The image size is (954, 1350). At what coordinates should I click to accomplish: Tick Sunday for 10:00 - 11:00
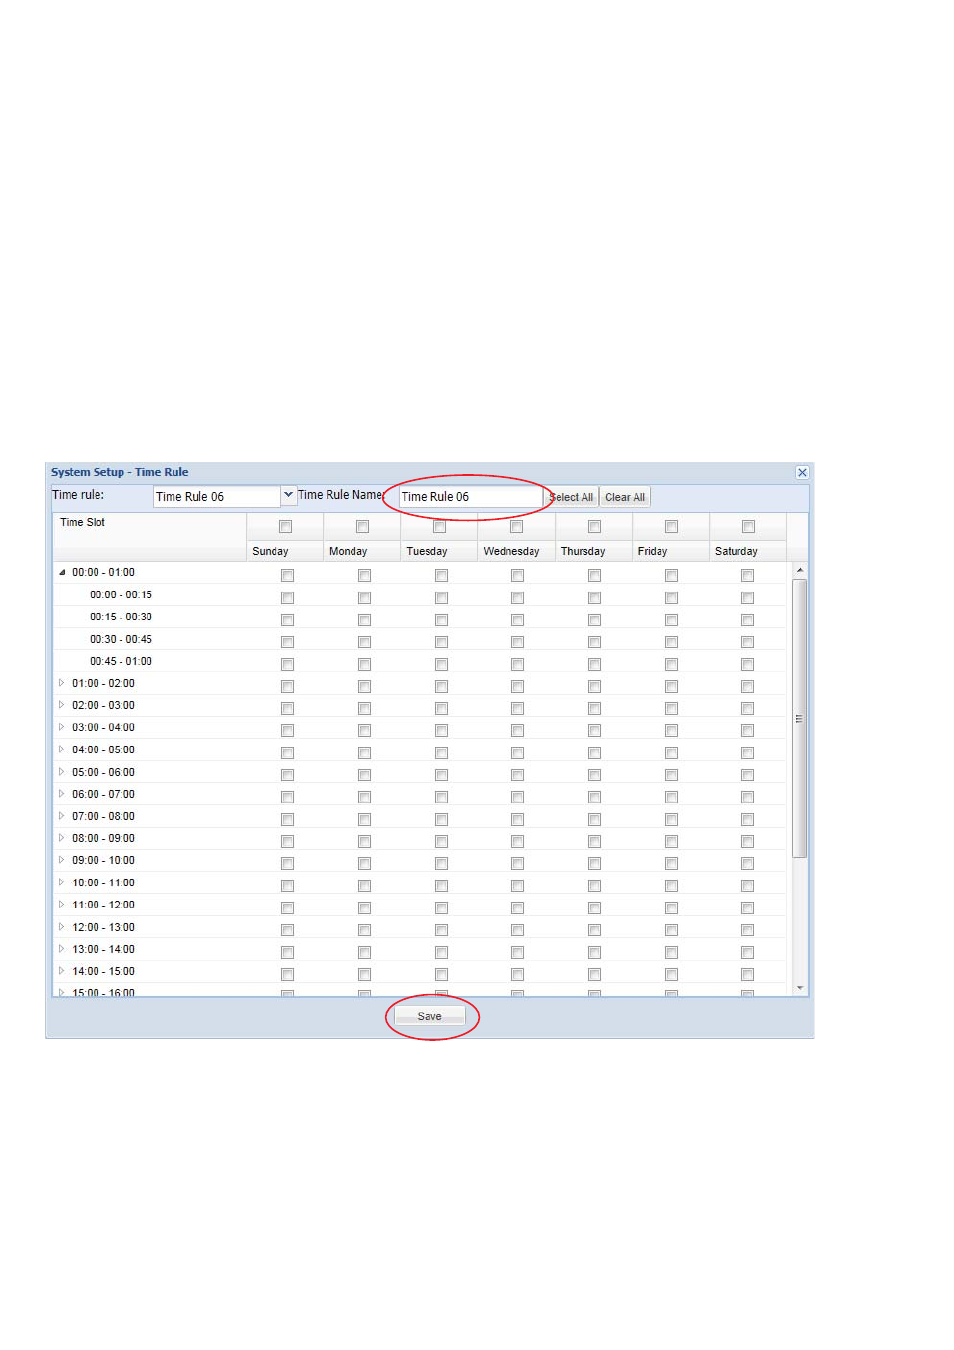288,886
